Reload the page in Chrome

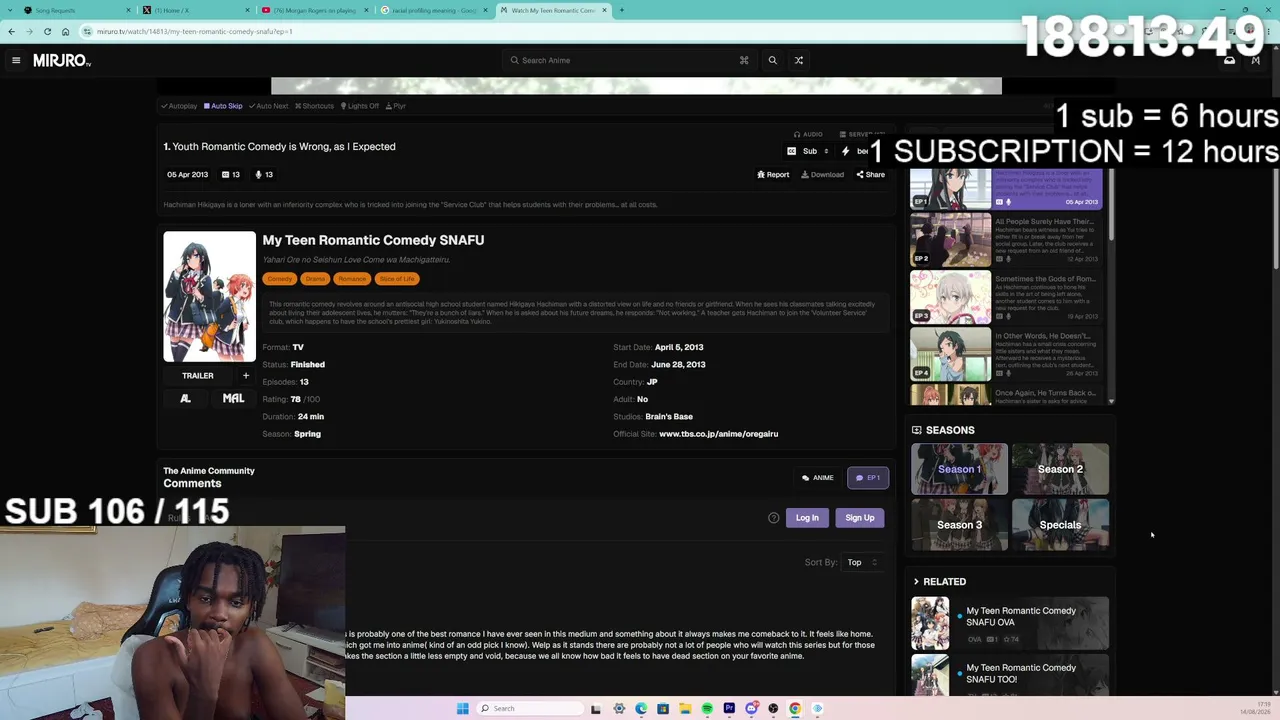pos(47,31)
